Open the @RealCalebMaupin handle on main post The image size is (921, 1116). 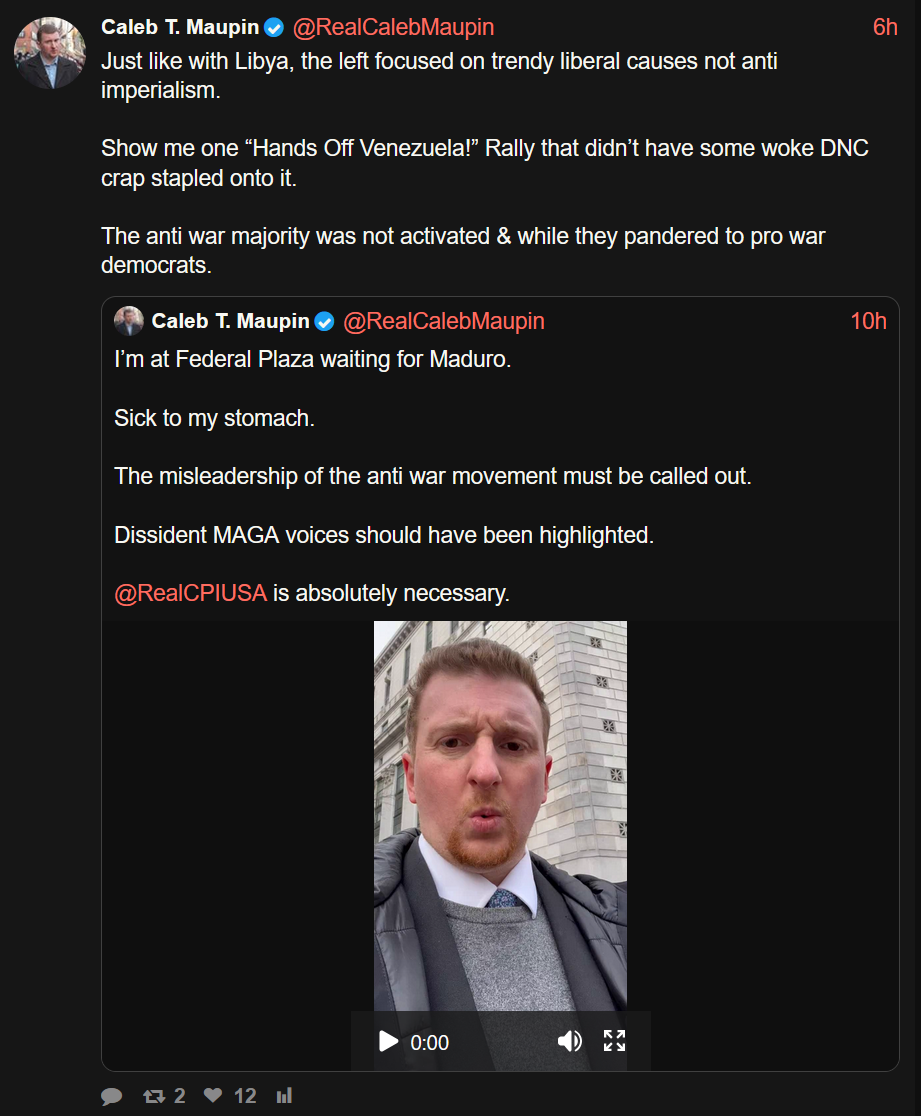[393, 27]
